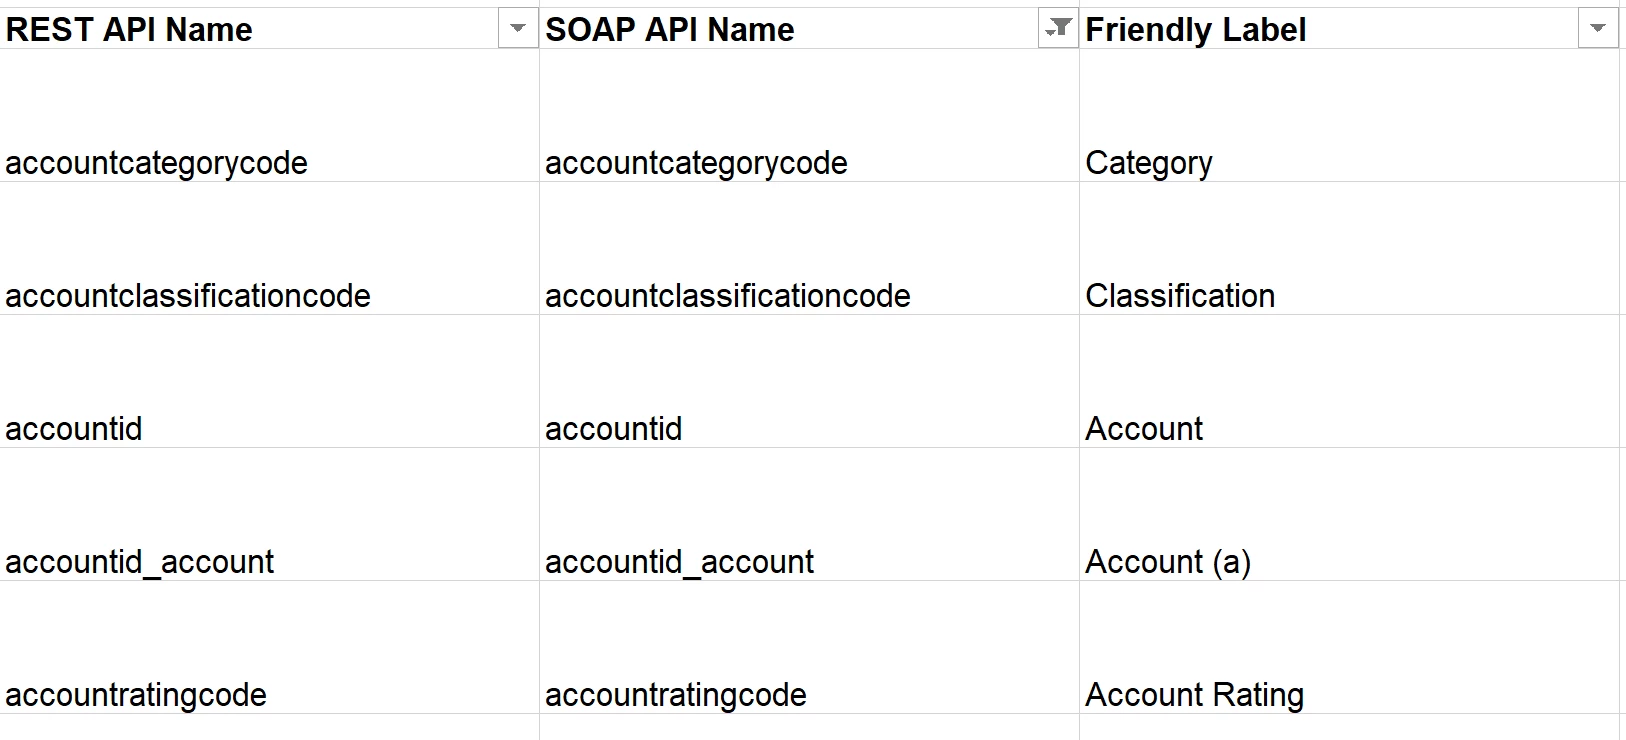Click the REST accountratingcode cell

(269, 647)
